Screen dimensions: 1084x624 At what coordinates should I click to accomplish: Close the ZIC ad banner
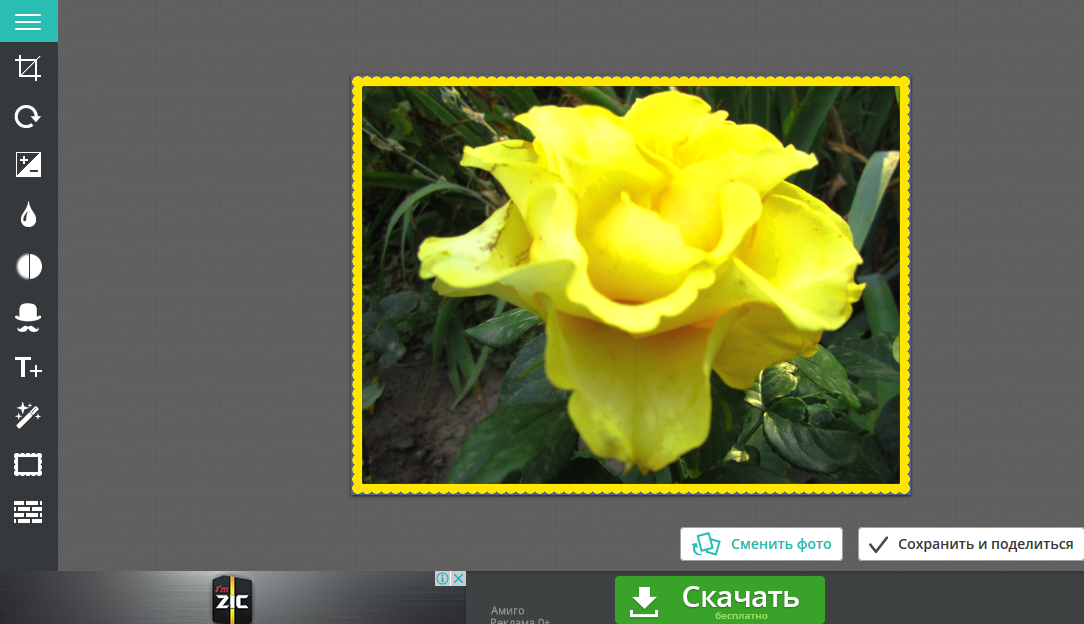point(459,579)
